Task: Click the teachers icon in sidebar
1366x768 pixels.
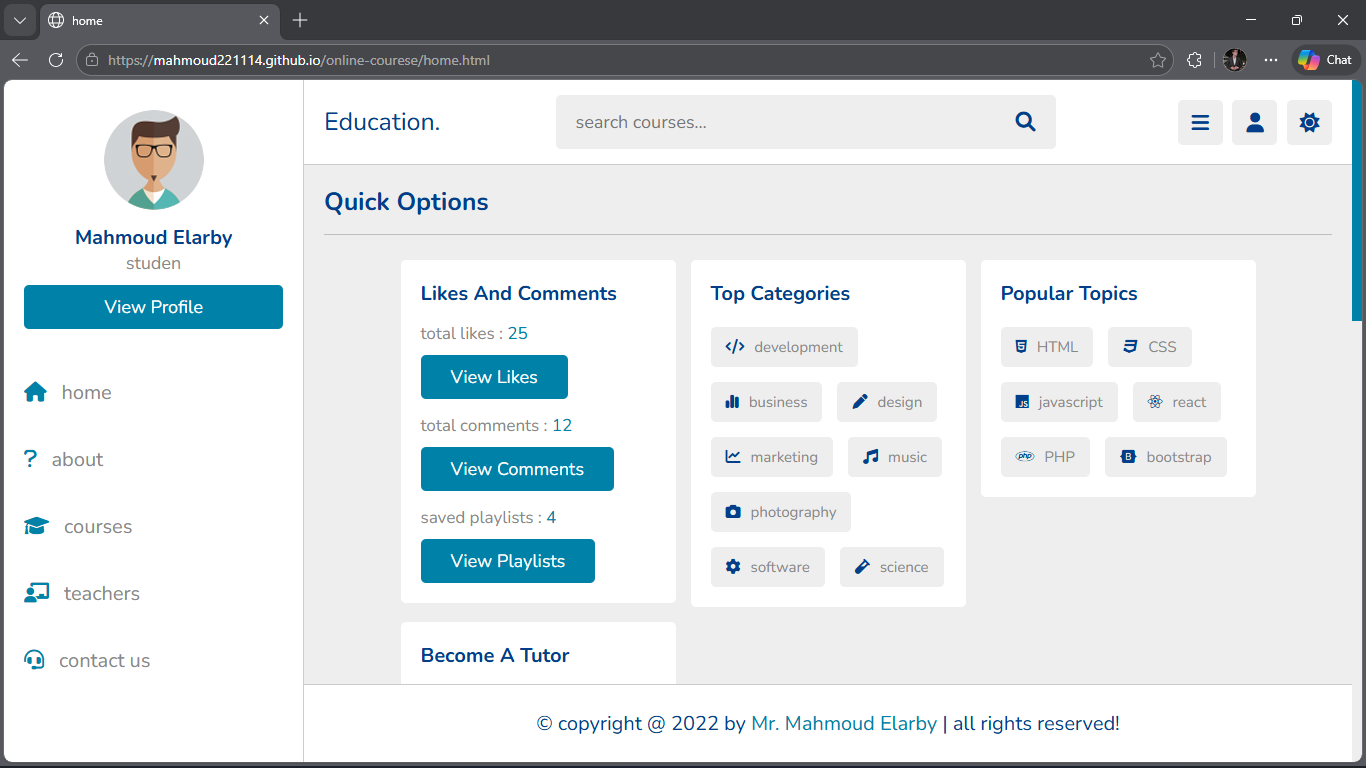Action: tap(35, 592)
